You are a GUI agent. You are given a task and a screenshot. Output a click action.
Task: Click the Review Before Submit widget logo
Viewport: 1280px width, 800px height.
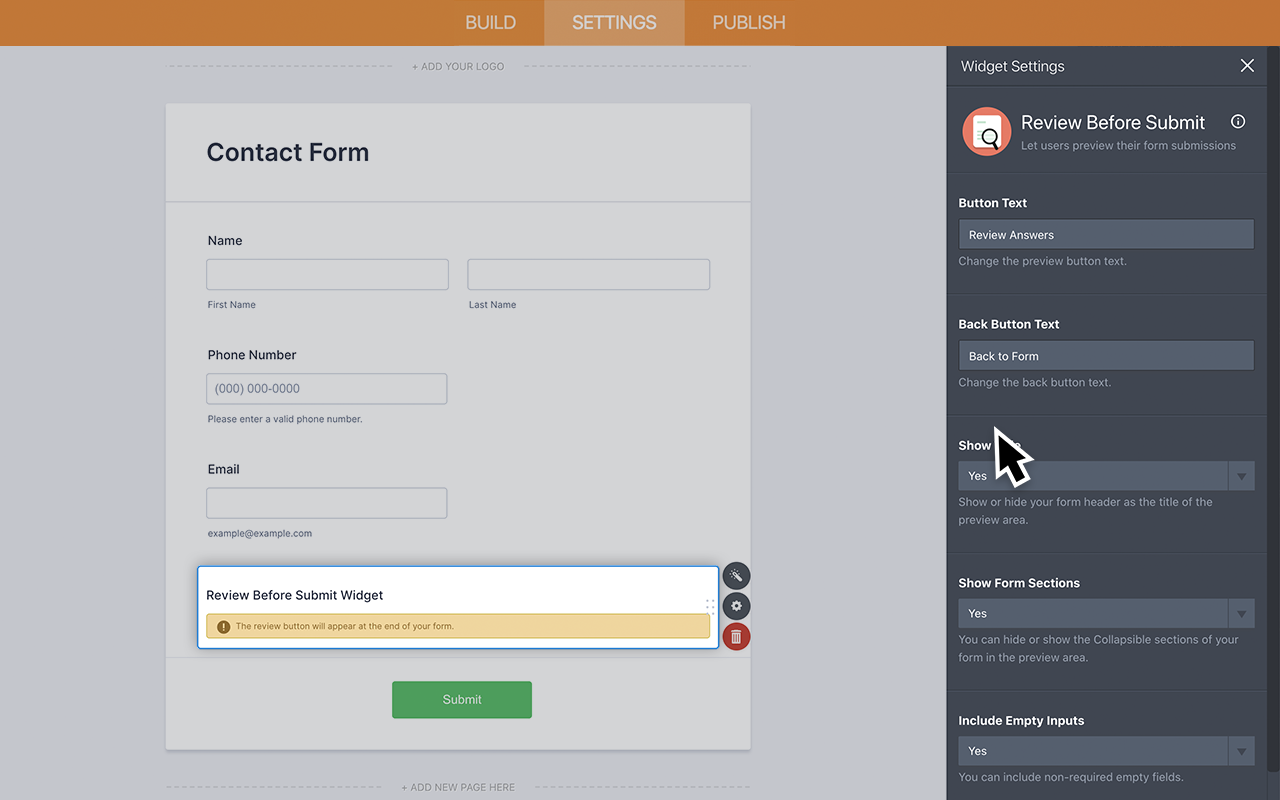pos(986,131)
